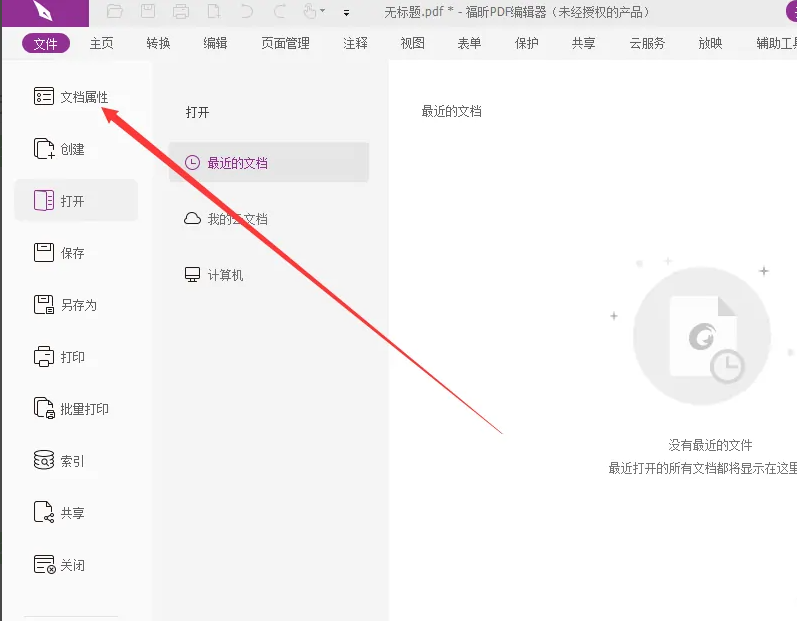
Task: Click the printer icon in title bar
Action: [x=180, y=11]
